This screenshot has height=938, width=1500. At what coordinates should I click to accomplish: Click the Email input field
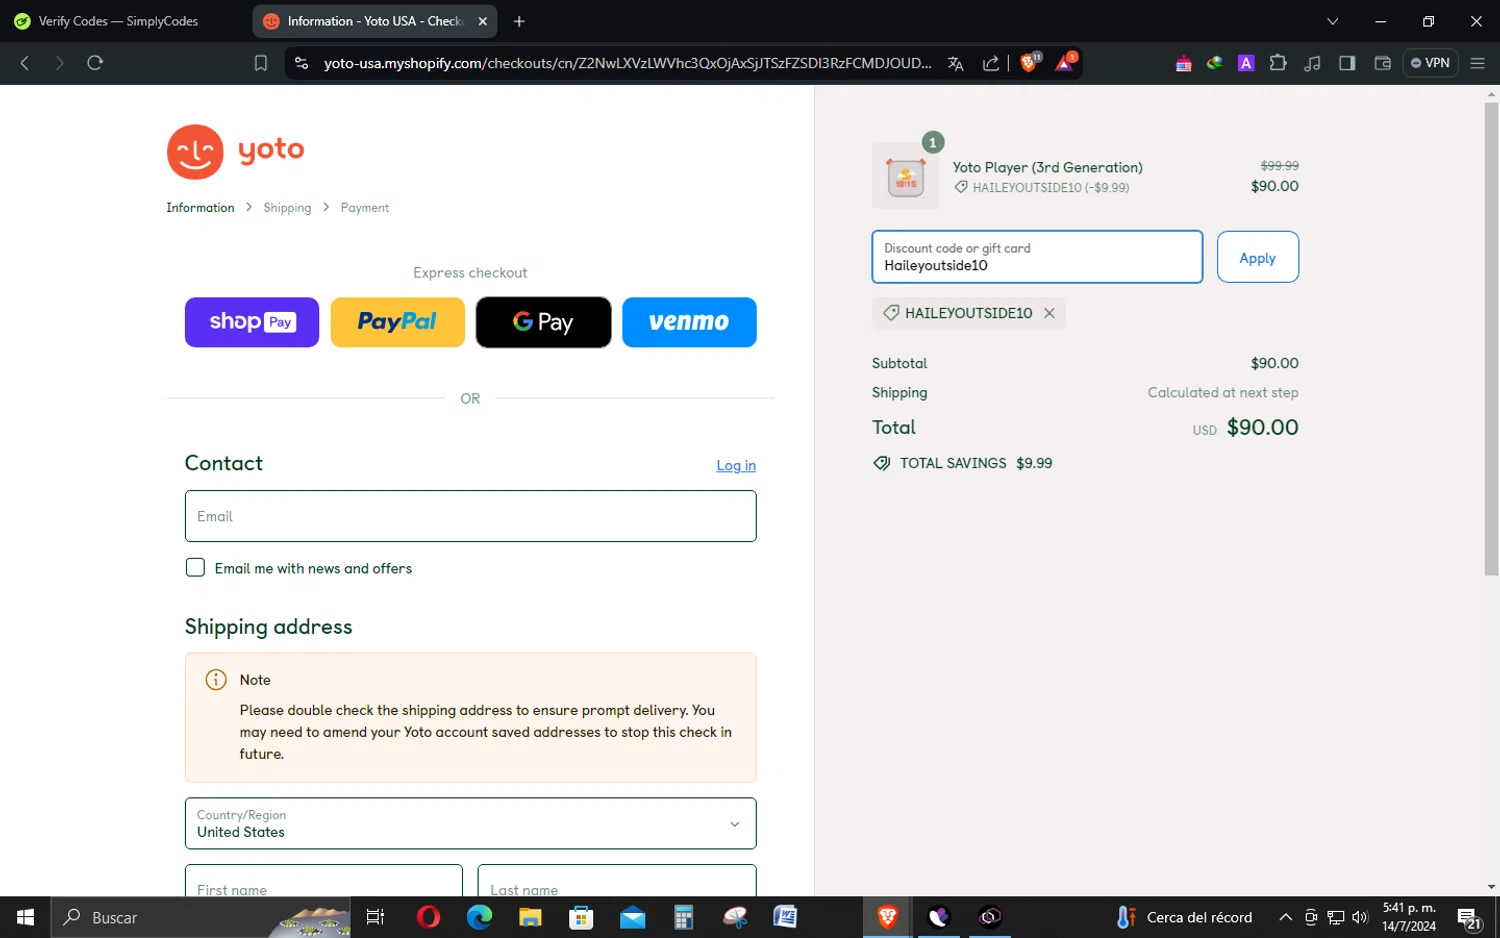click(470, 516)
